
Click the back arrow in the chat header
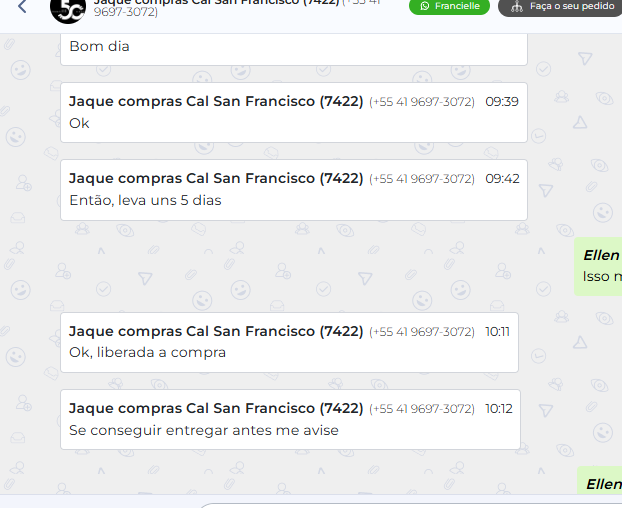click(x=22, y=9)
